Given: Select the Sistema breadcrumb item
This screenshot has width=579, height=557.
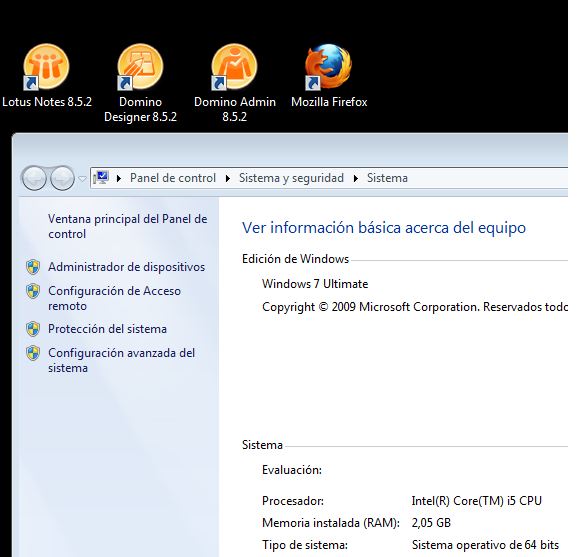Looking at the screenshot, I should click(x=387, y=178).
